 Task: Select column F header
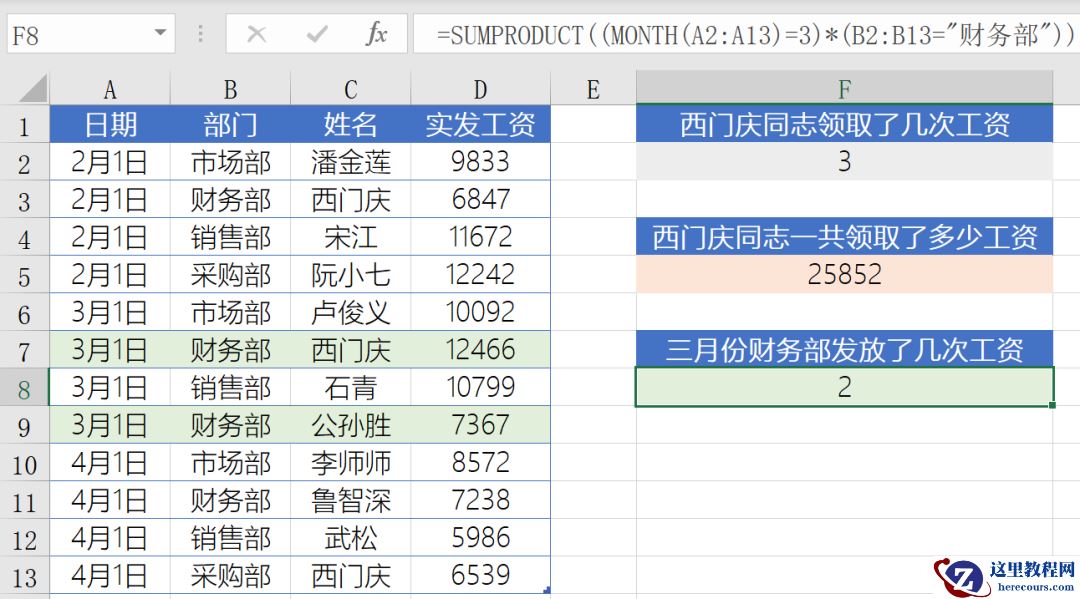point(844,87)
